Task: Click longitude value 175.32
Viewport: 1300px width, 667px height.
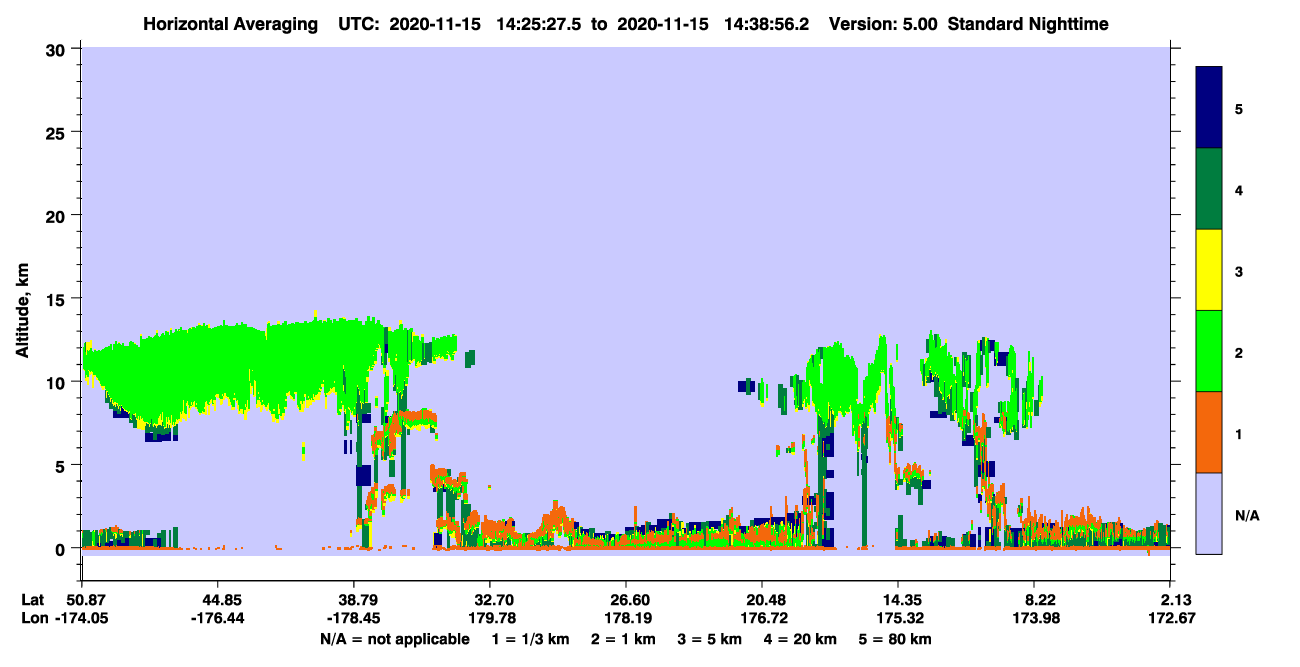Action: (898, 618)
